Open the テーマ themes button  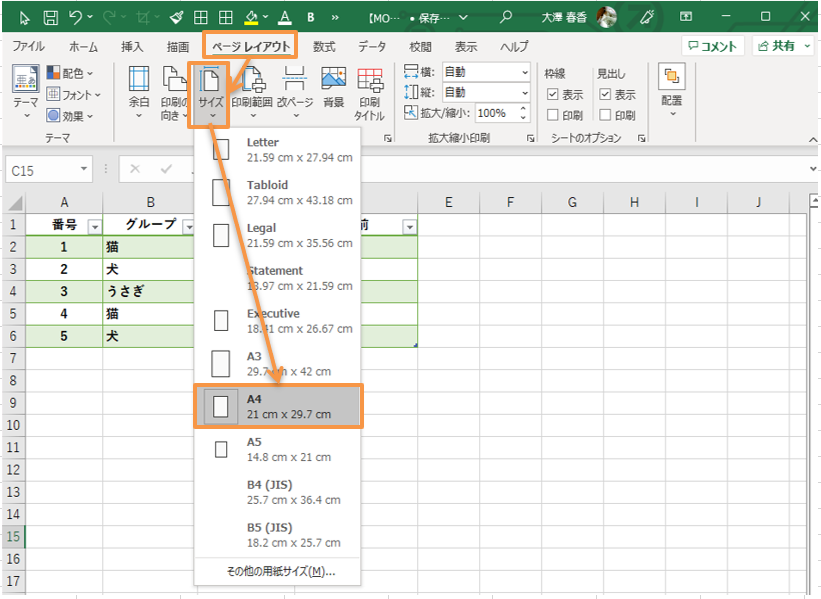tap(26, 92)
